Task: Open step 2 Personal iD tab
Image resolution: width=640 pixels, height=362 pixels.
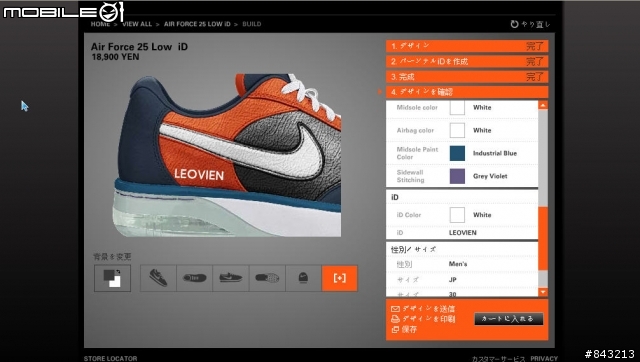Action: pos(467,61)
